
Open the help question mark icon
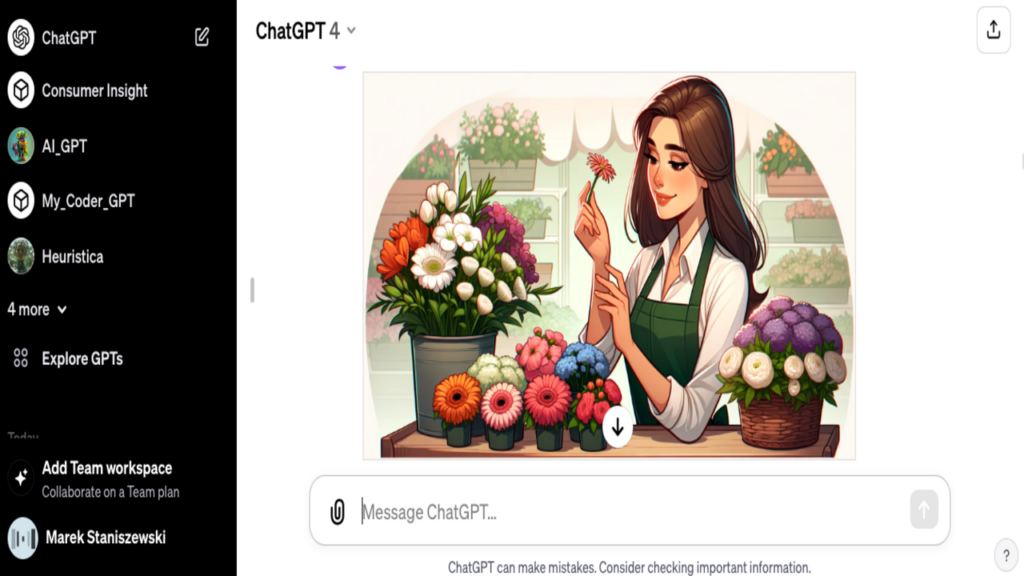1006,555
